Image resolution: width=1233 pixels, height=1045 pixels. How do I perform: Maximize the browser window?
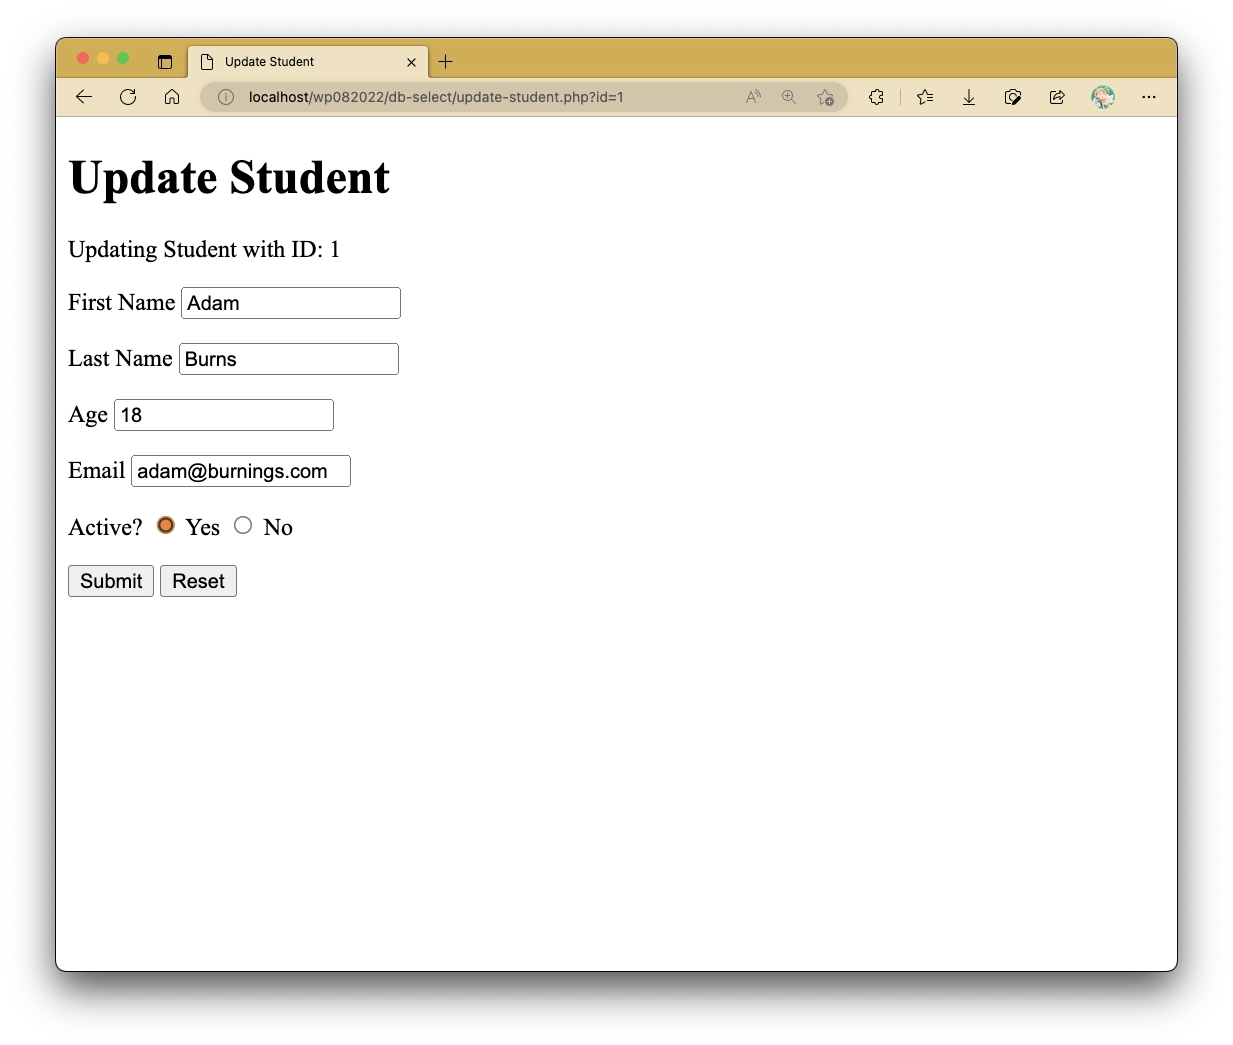[x=123, y=58]
